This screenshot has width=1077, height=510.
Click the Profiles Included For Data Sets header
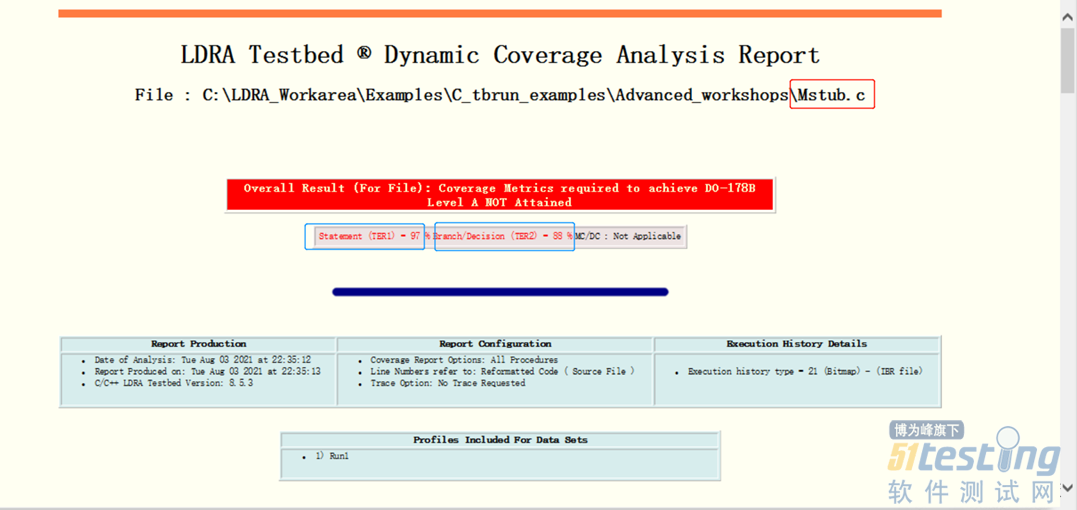[x=500, y=440]
